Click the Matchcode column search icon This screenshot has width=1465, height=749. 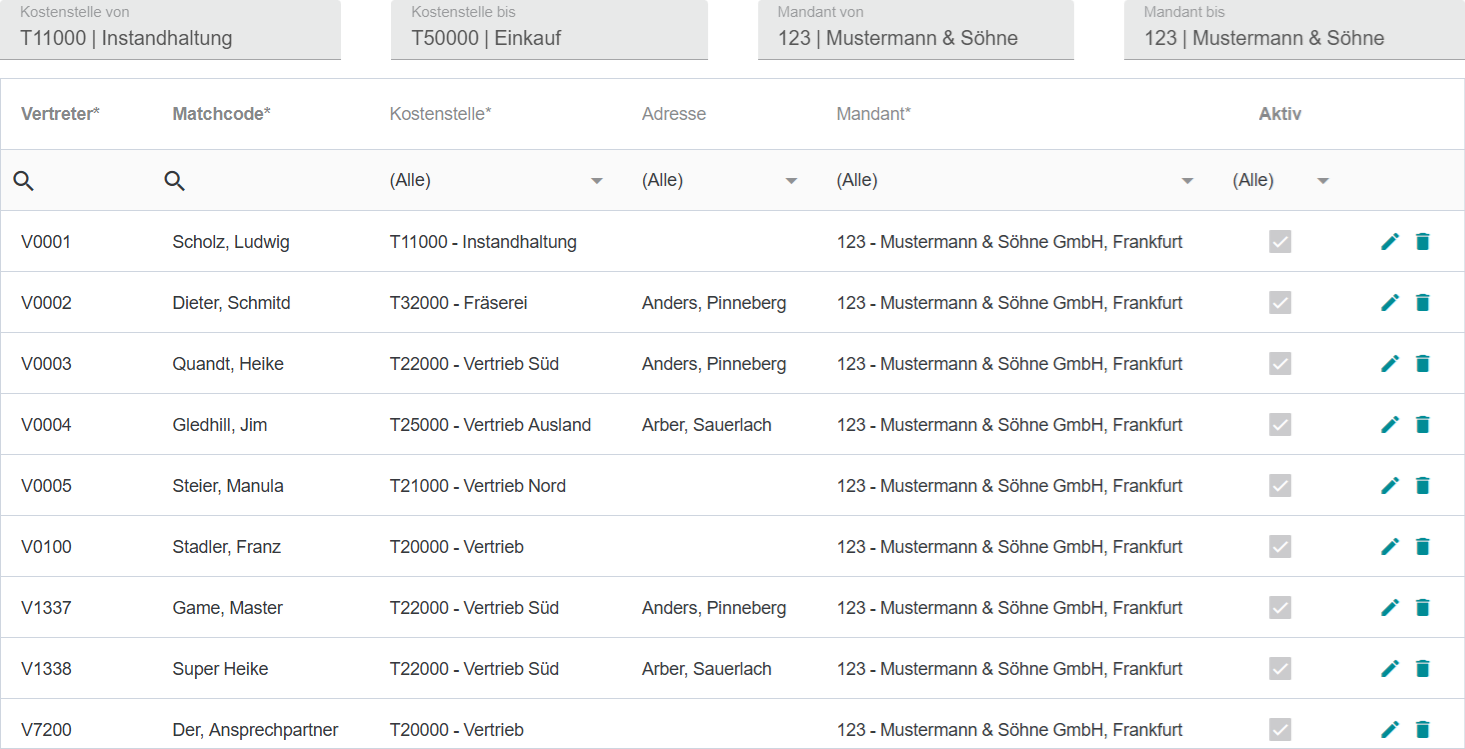[175, 181]
